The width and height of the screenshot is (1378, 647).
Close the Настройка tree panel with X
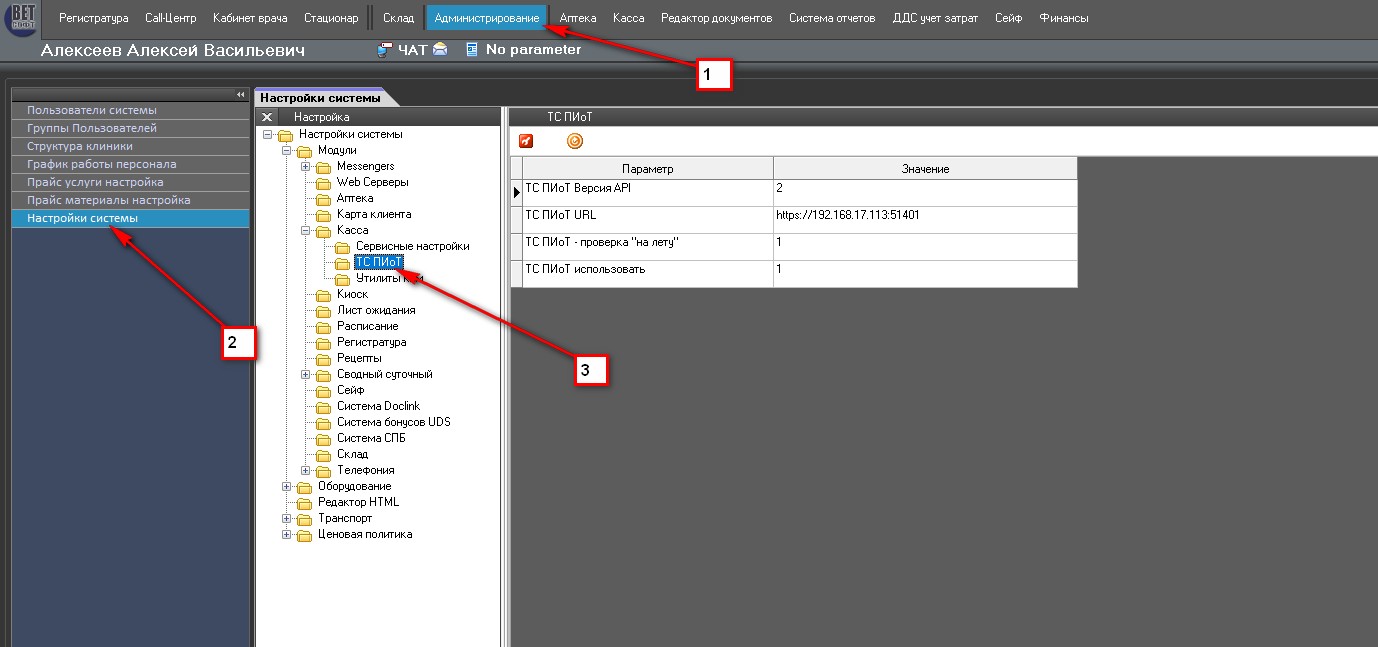(x=267, y=117)
